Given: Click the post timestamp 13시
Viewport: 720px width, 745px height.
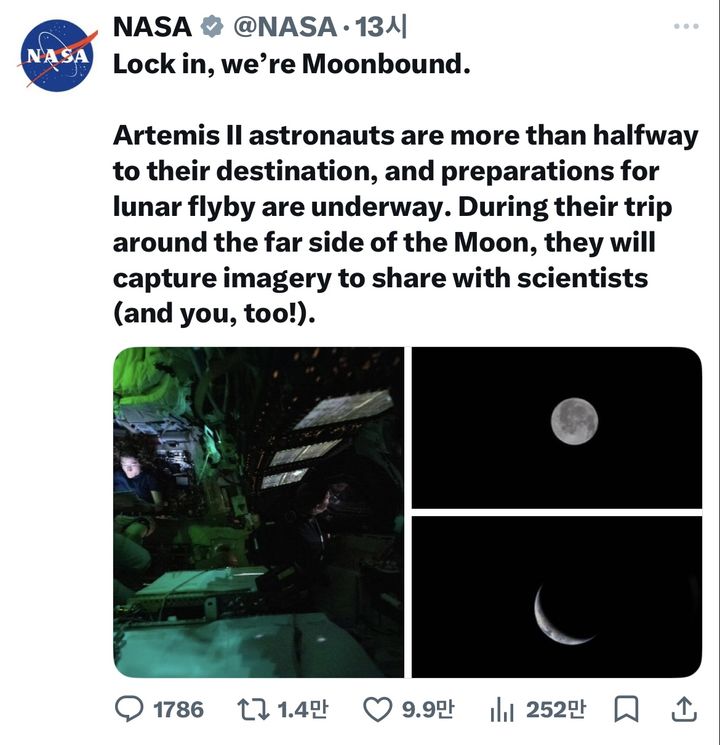Looking at the screenshot, I should pyautogui.click(x=381, y=27).
